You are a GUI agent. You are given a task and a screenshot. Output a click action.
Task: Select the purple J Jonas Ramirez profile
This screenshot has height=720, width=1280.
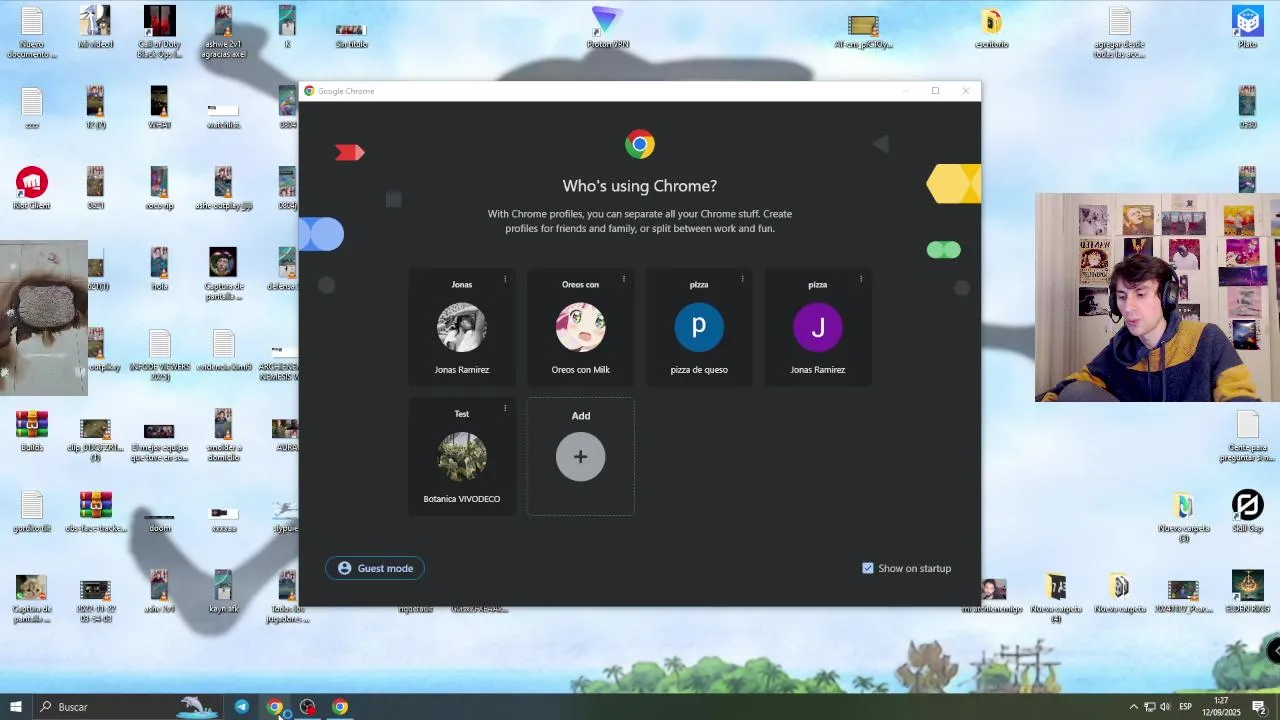(818, 327)
